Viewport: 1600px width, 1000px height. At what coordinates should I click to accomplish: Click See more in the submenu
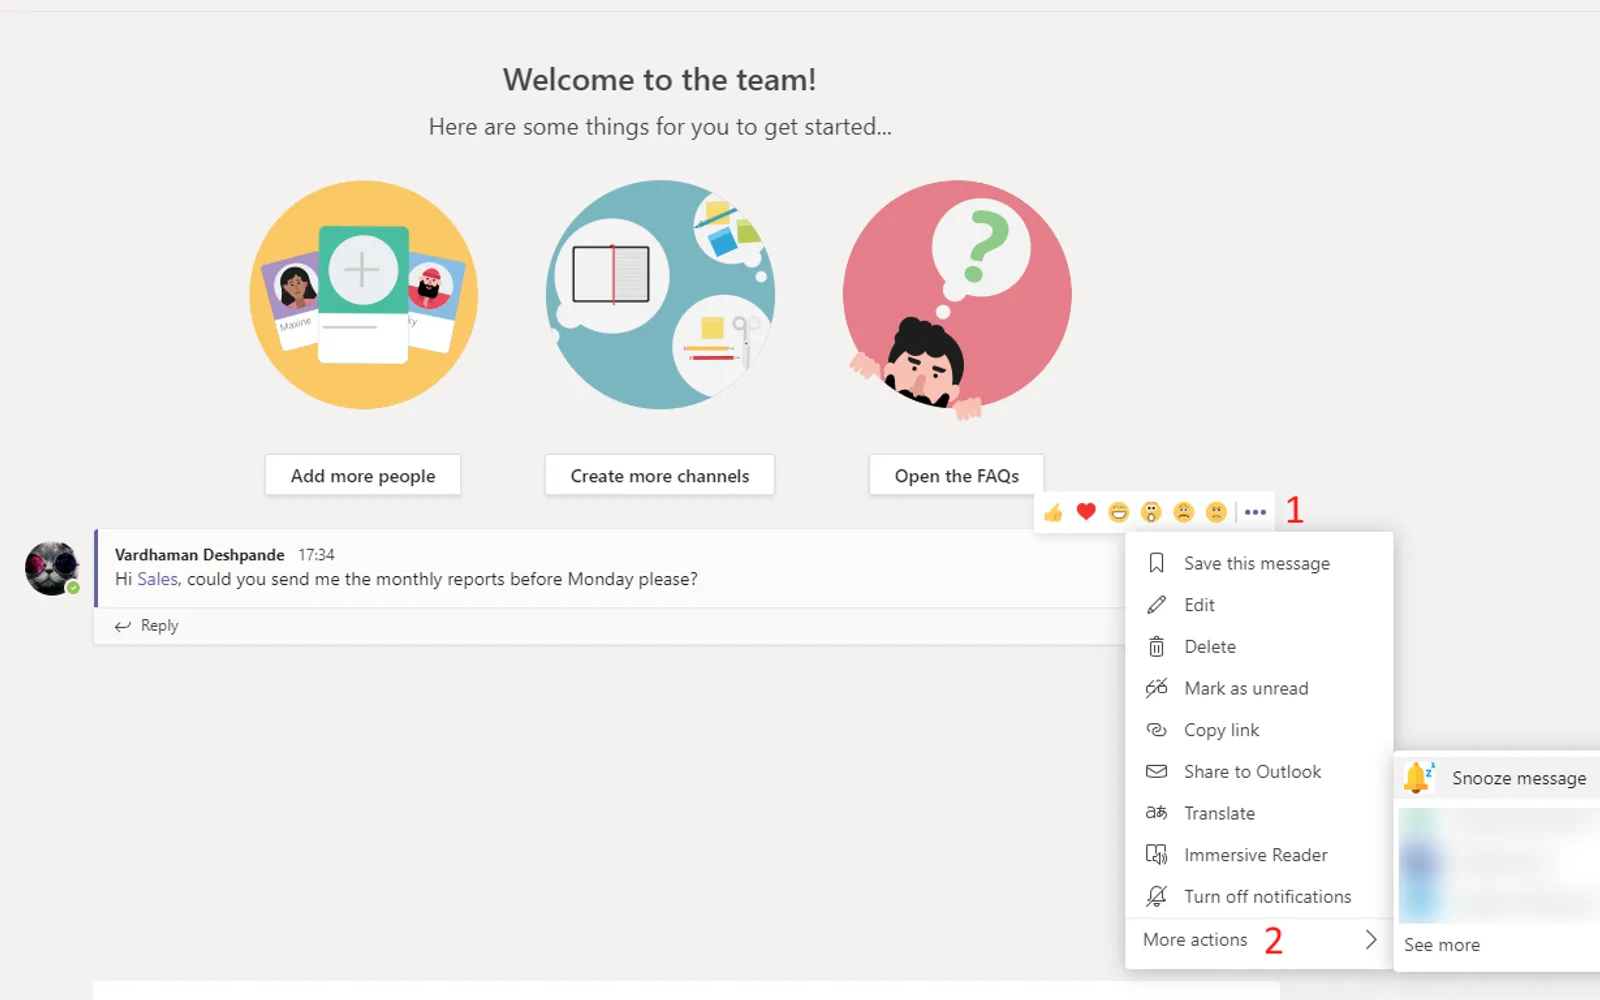pos(1442,945)
